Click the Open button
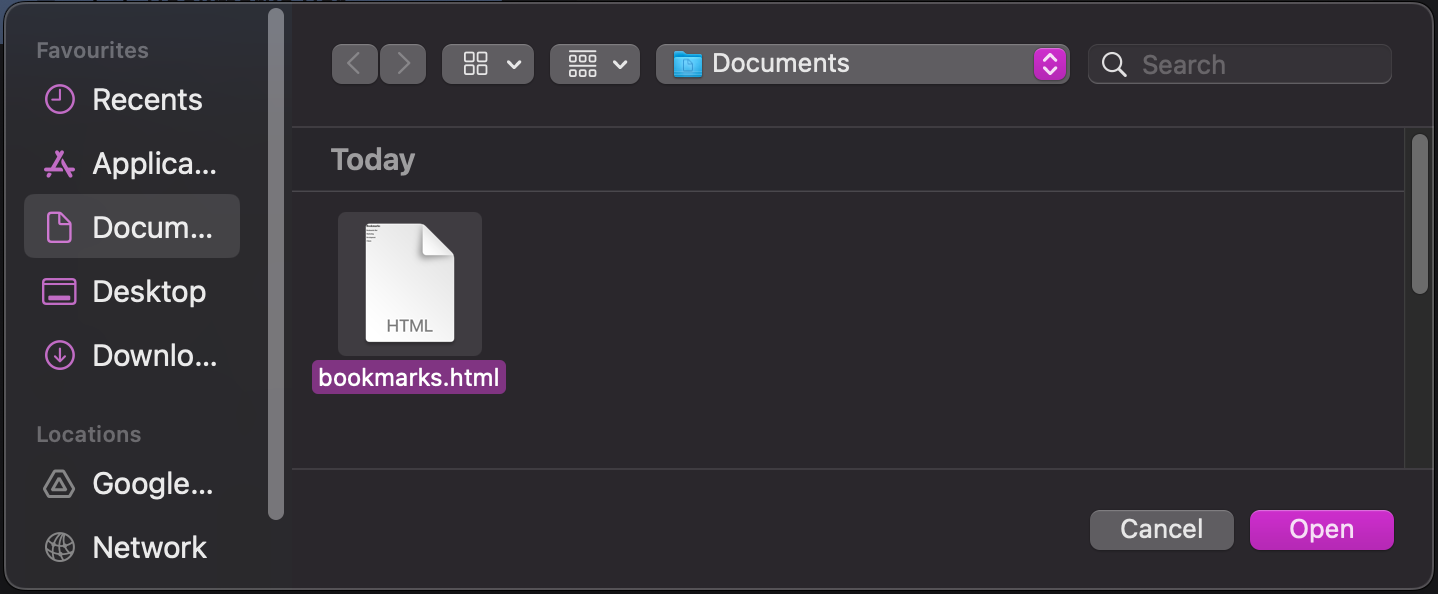Image resolution: width=1438 pixels, height=594 pixels. coord(1321,529)
